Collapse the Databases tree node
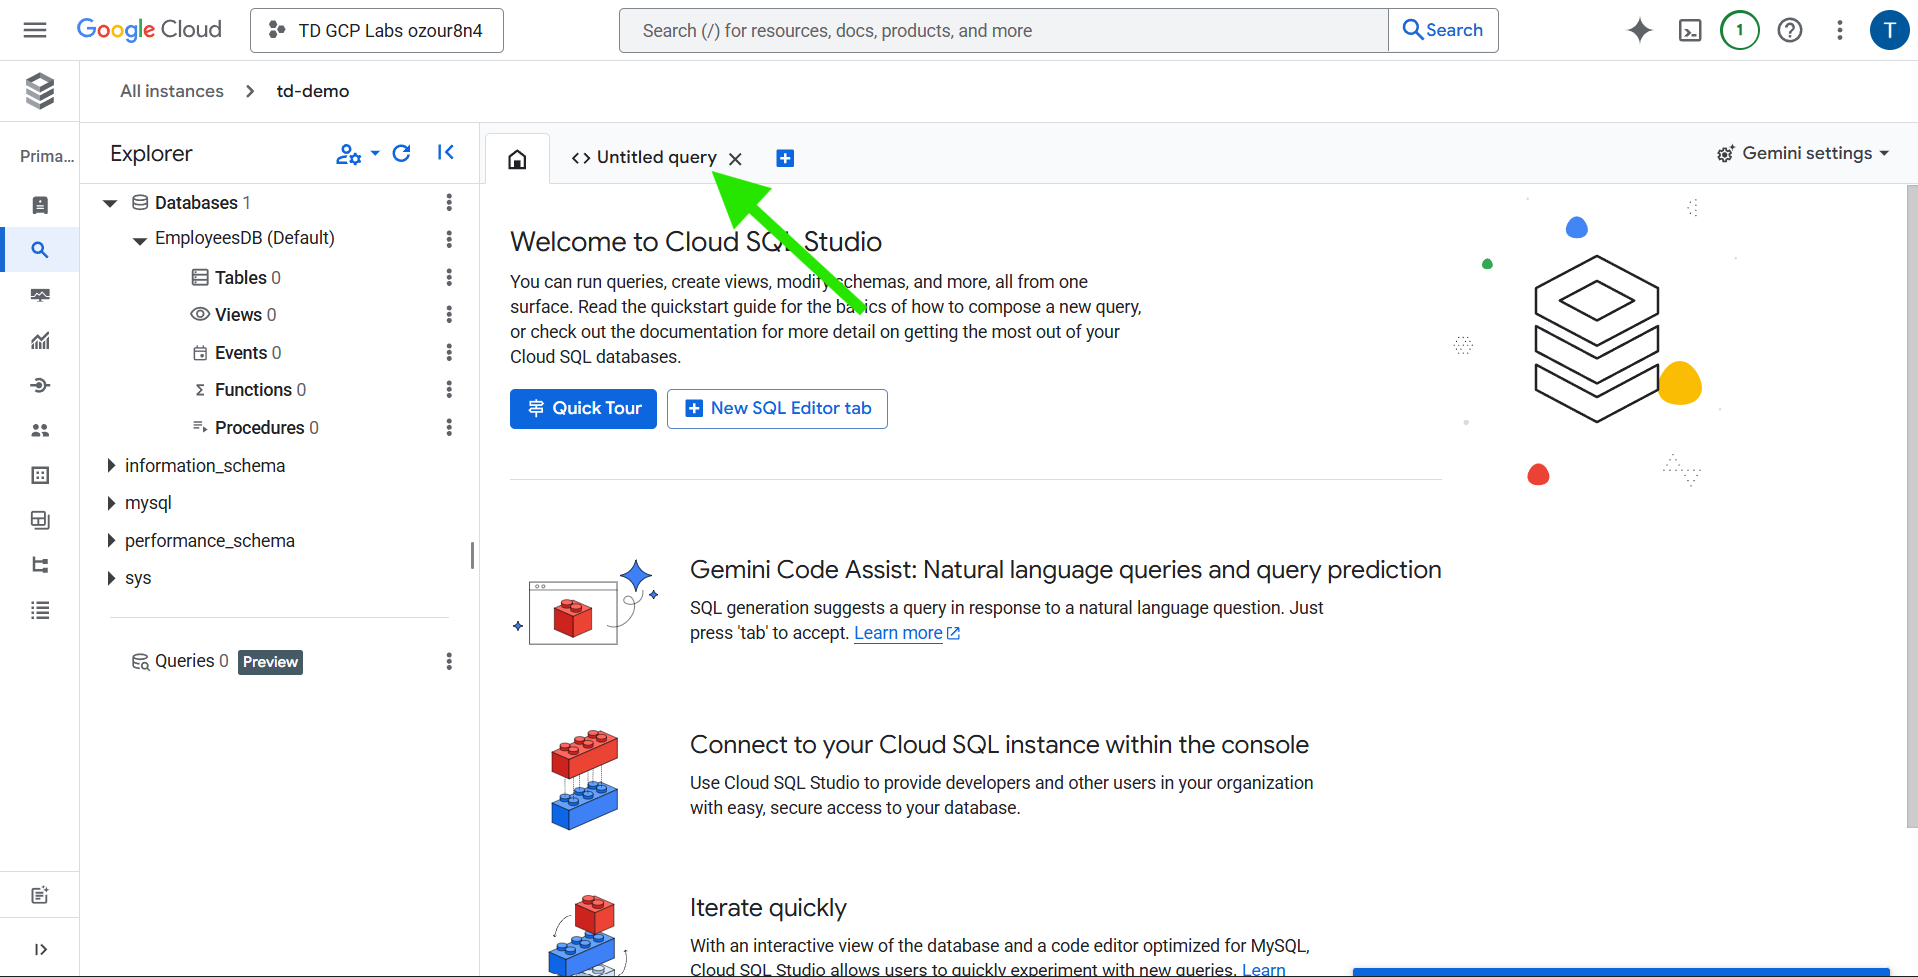 pyautogui.click(x=110, y=203)
